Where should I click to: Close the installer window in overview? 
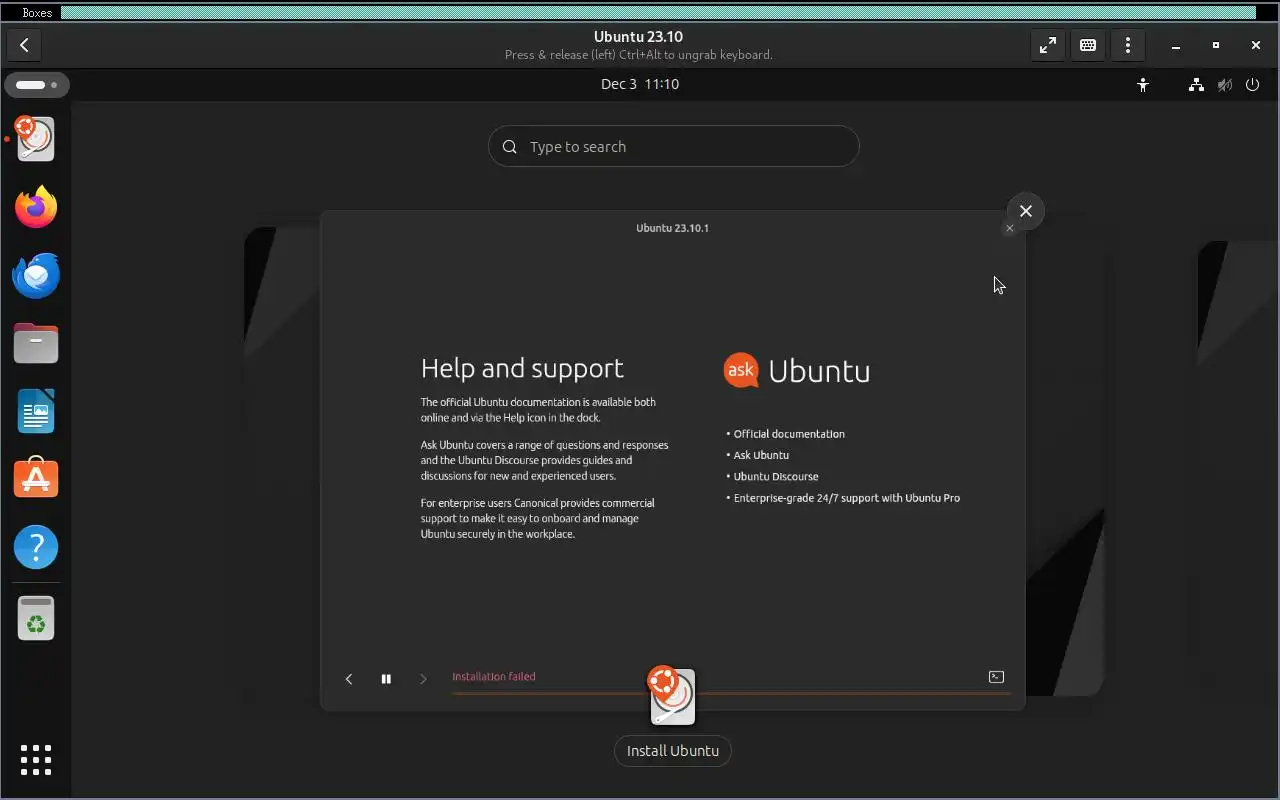pos(1025,211)
